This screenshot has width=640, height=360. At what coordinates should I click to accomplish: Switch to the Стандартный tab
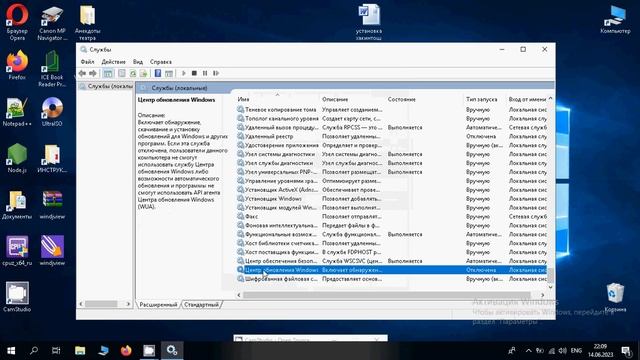pyautogui.click(x=201, y=304)
